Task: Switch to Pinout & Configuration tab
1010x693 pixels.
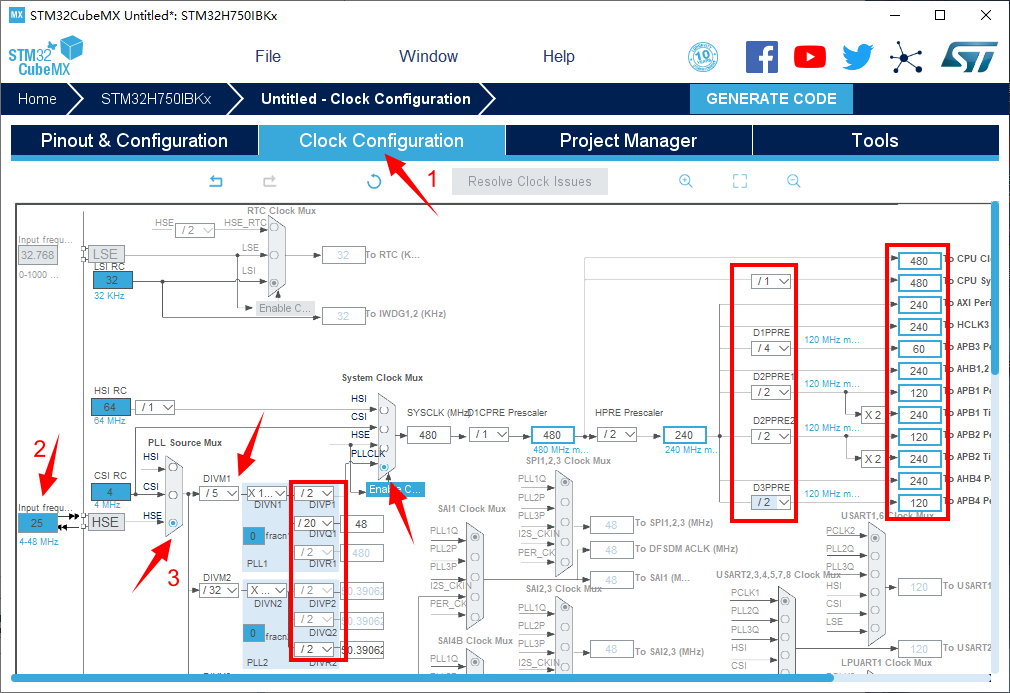Action: point(134,141)
